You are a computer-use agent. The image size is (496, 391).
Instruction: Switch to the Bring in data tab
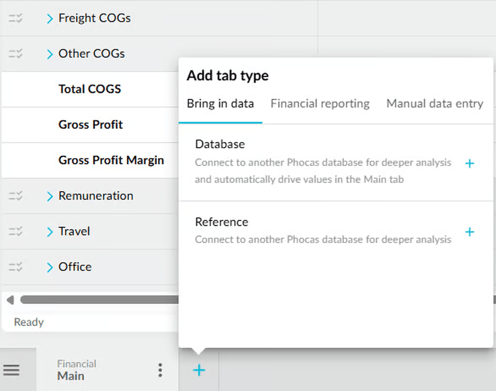(220, 104)
